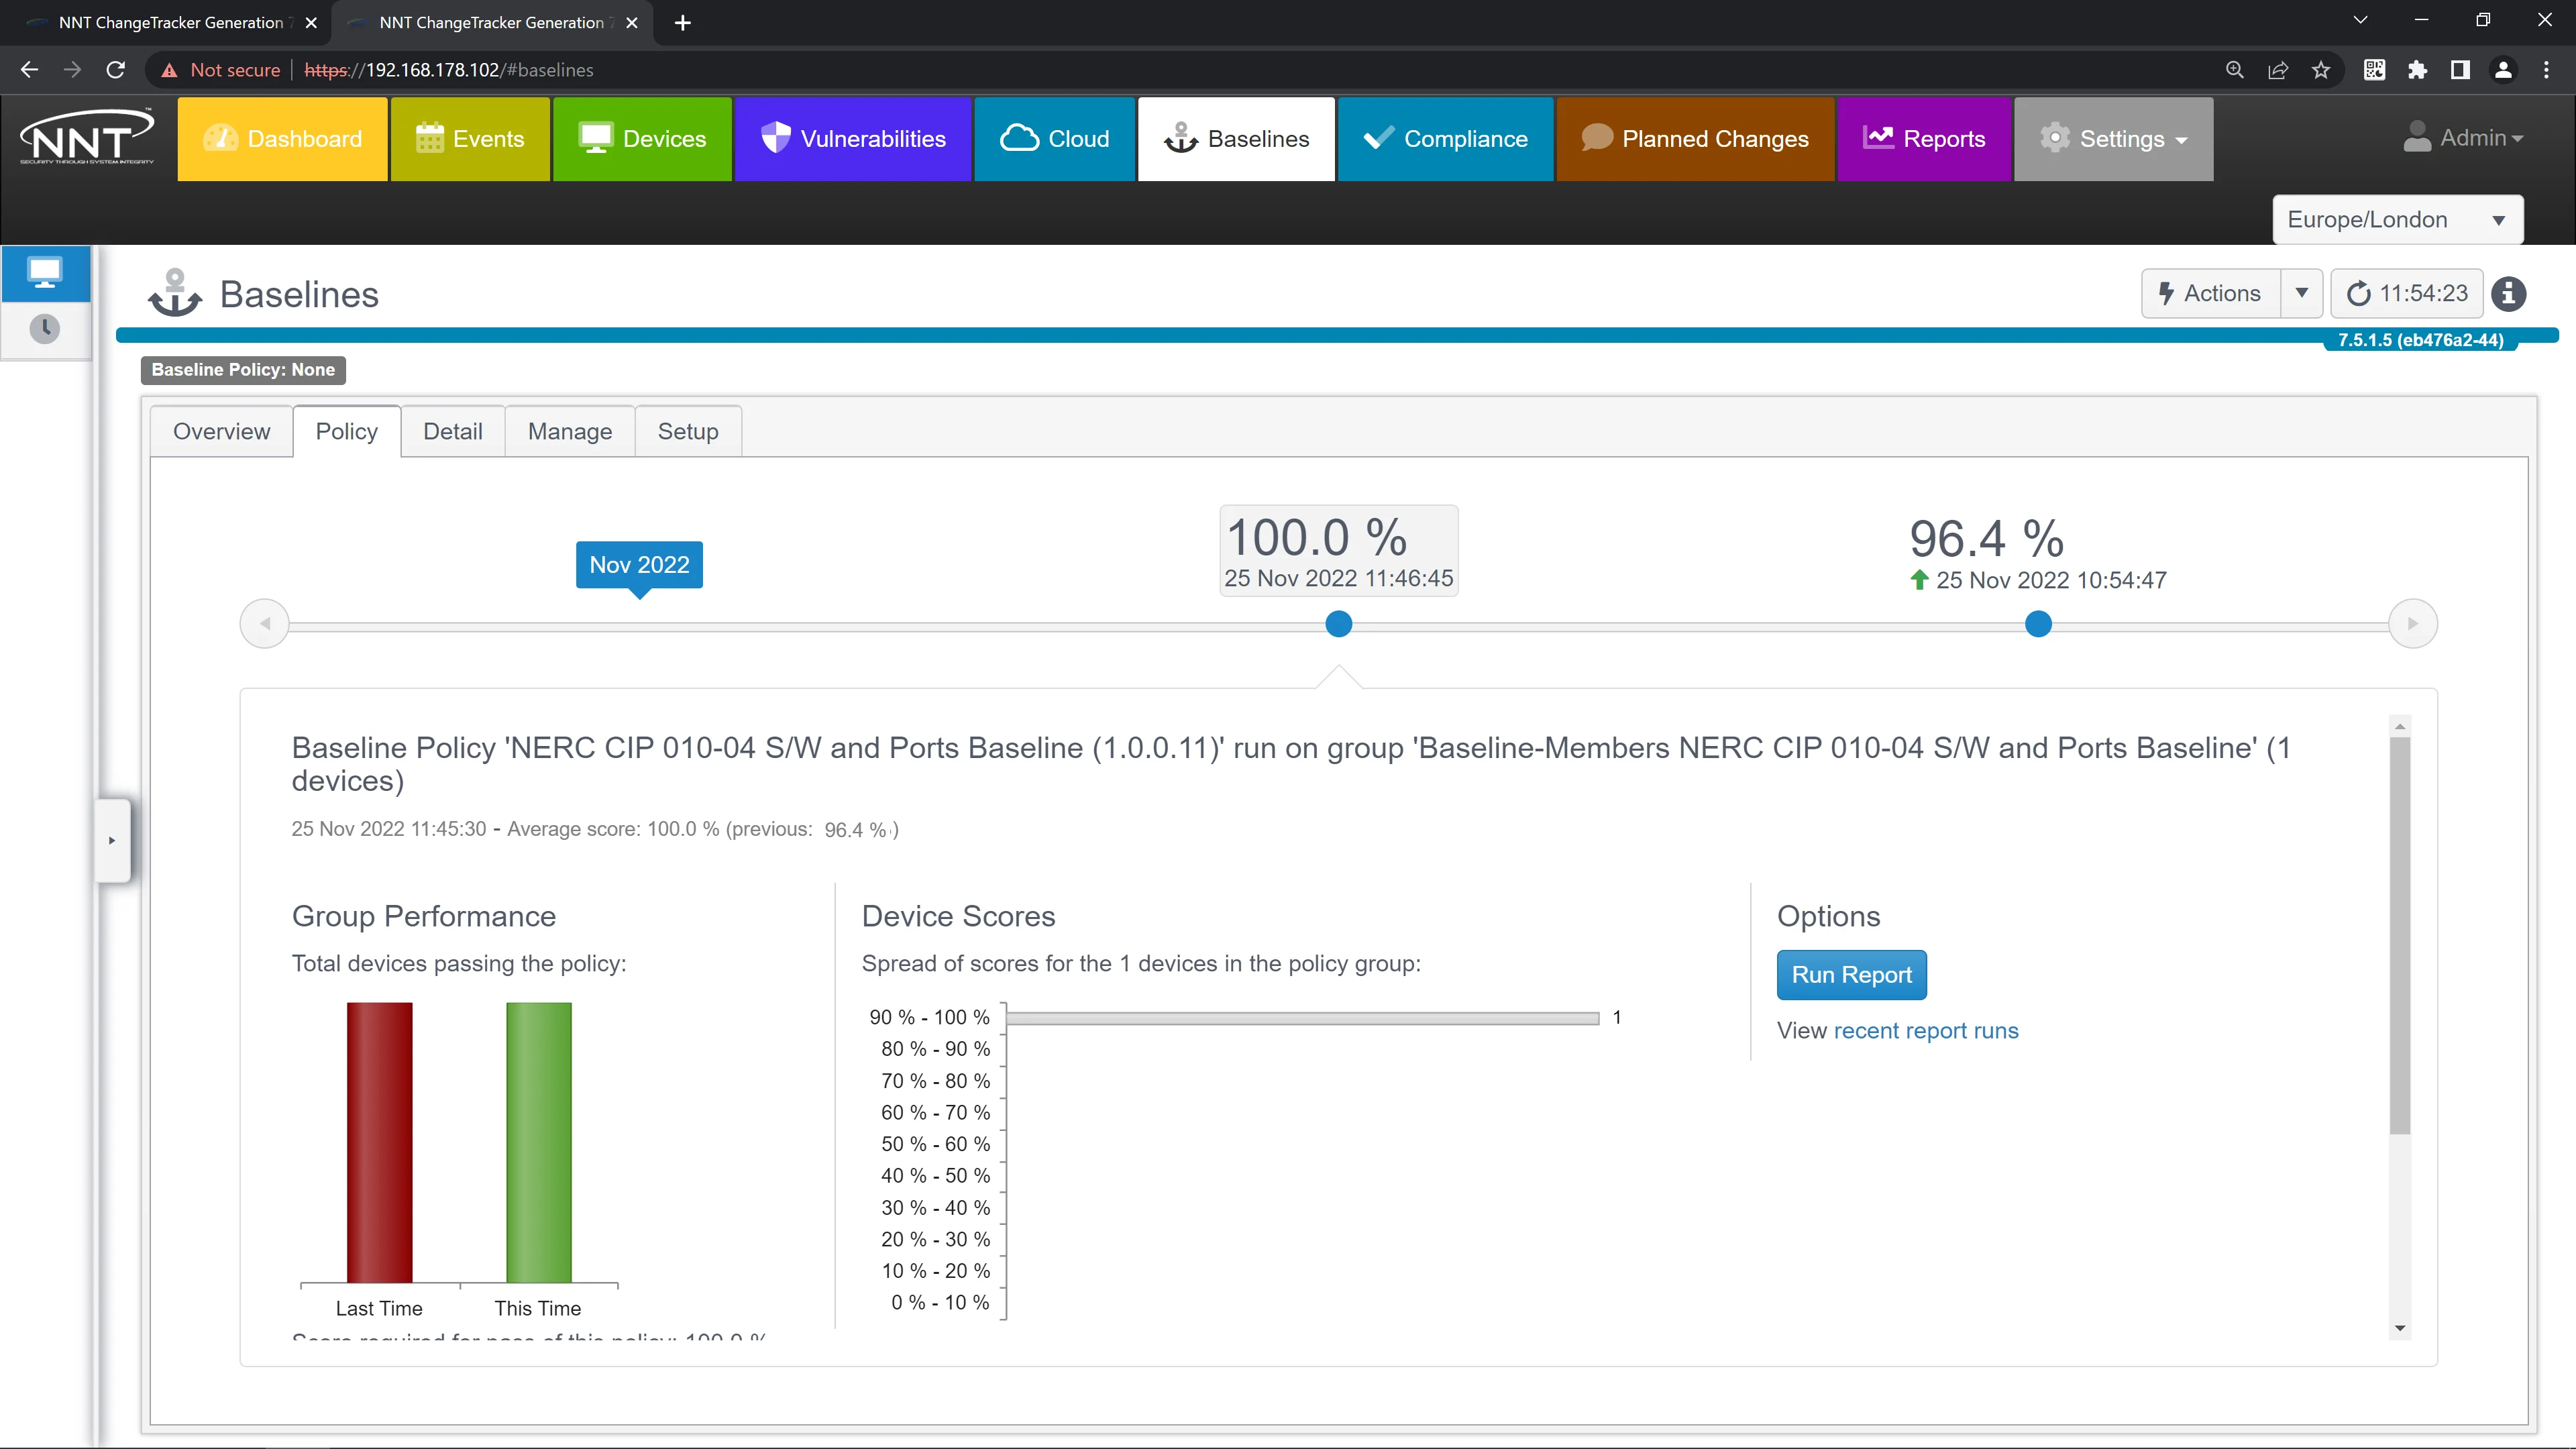Select the 96.4 % timeline point
Image resolution: width=2576 pixels, height=1449 pixels.
click(x=2038, y=624)
